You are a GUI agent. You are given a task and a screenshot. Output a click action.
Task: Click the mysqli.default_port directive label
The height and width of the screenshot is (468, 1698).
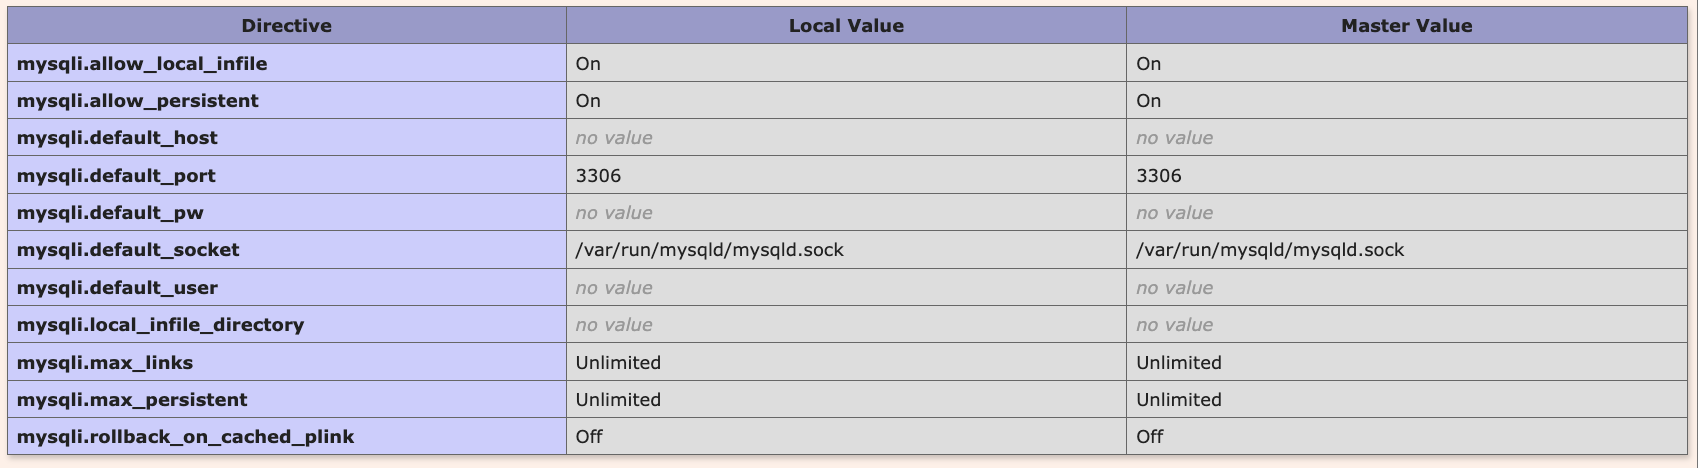tap(116, 176)
